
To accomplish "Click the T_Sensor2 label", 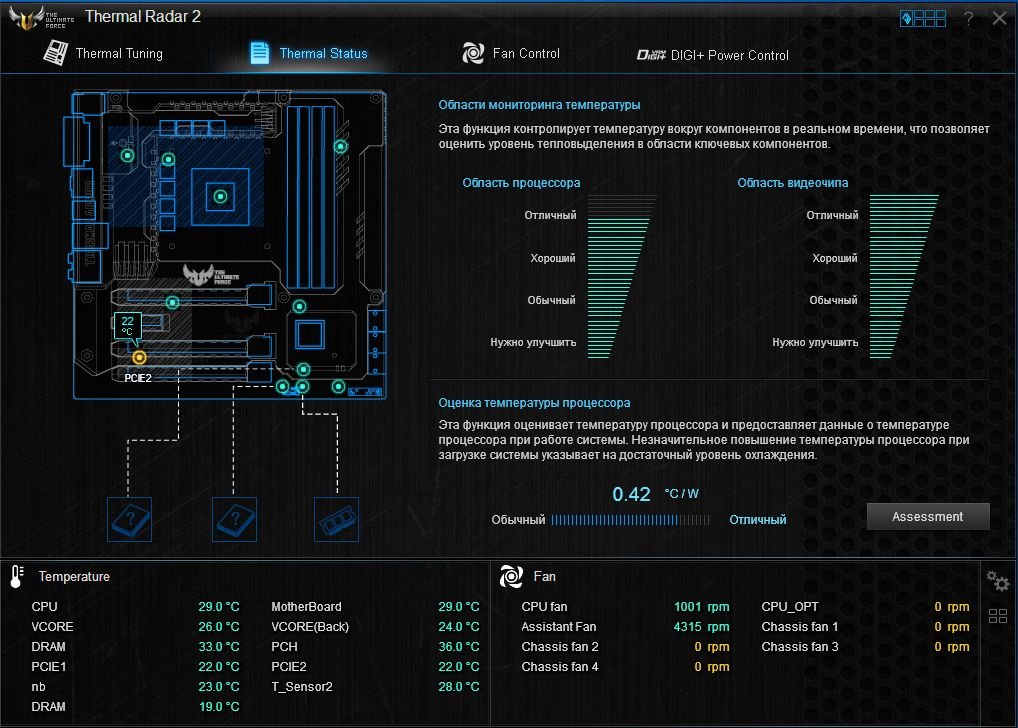I will (302, 686).
